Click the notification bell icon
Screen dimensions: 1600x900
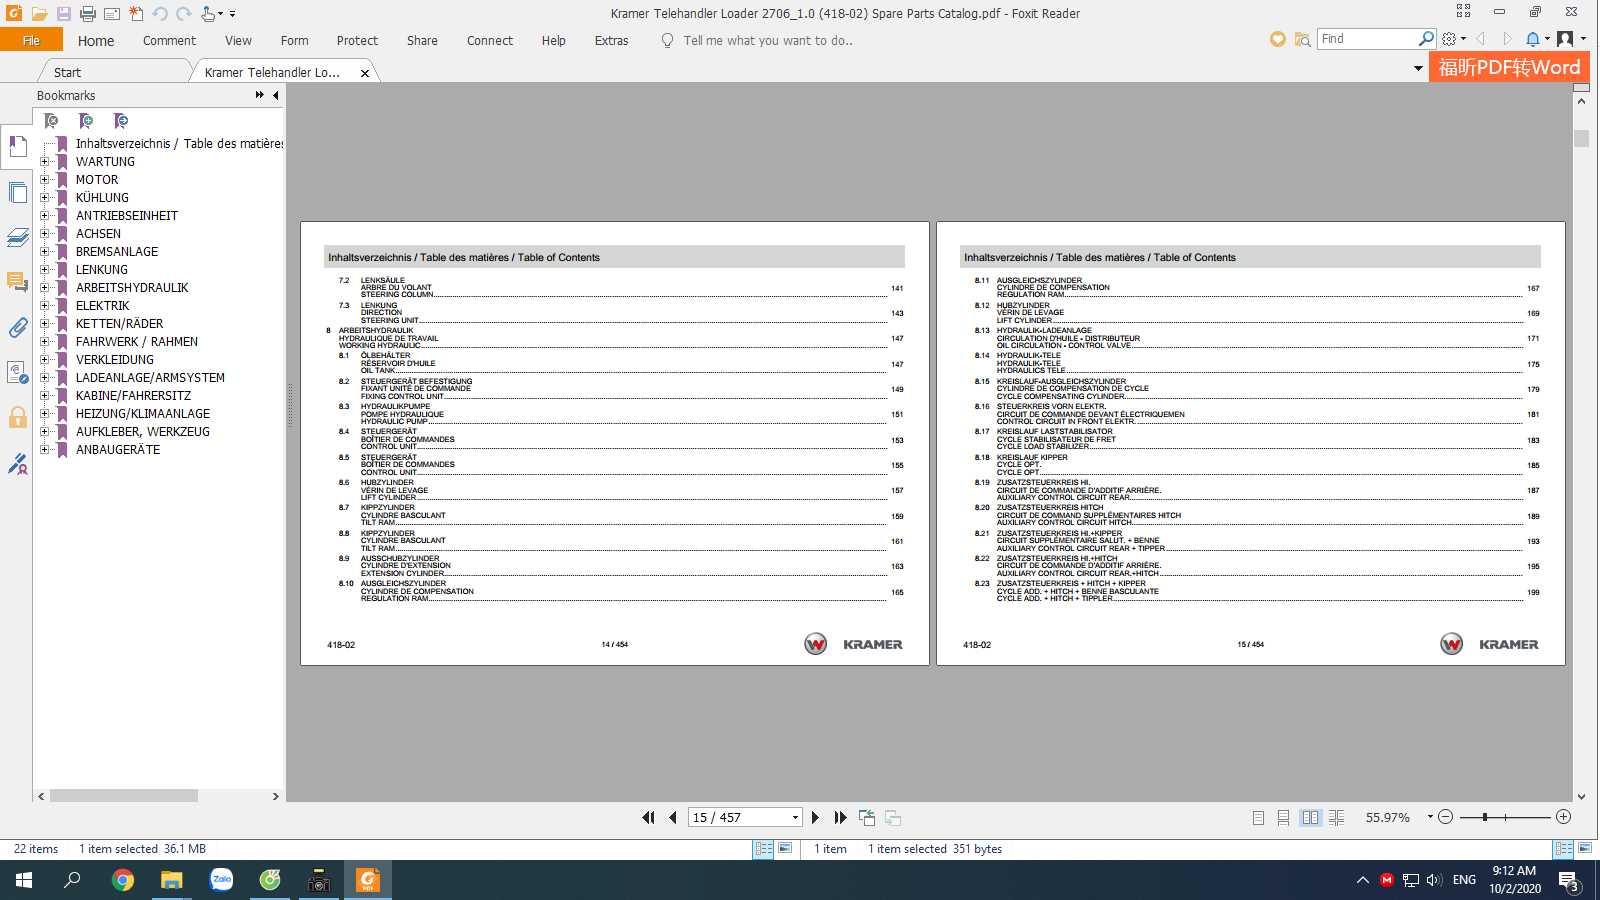point(1533,39)
